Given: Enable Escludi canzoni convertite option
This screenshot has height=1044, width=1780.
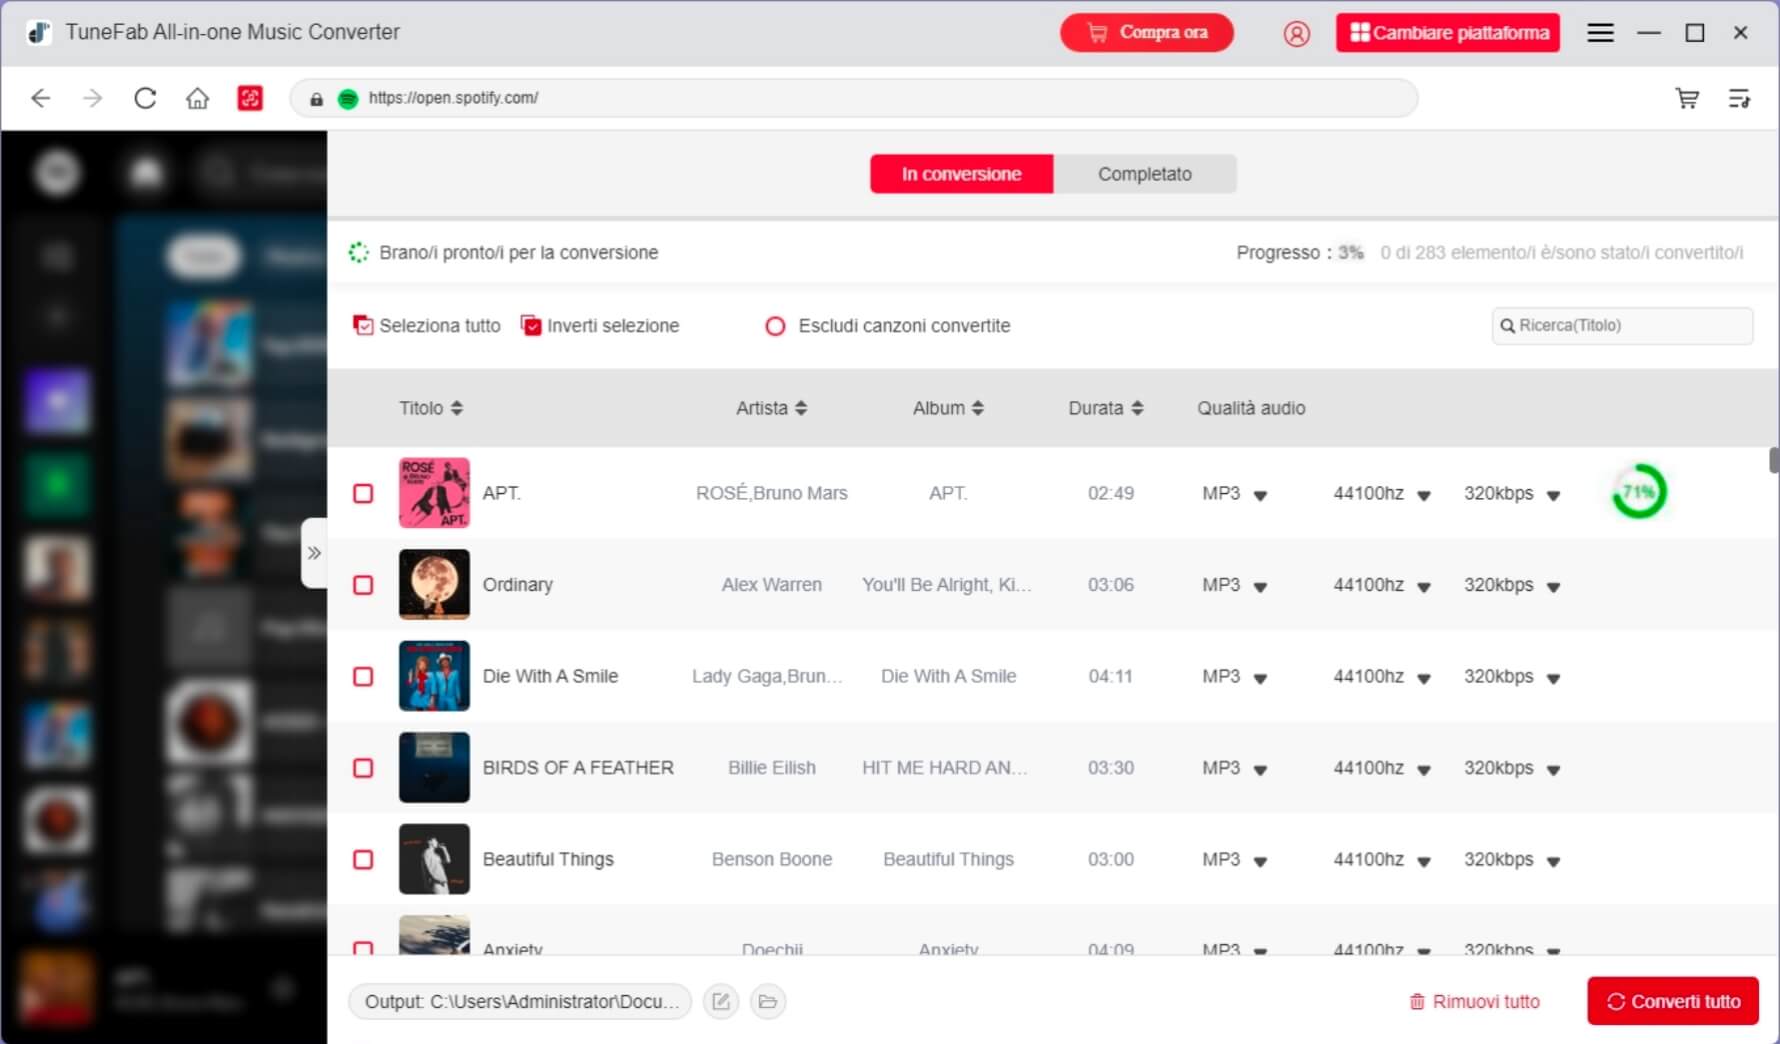Looking at the screenshot, I should pos(775,326).
